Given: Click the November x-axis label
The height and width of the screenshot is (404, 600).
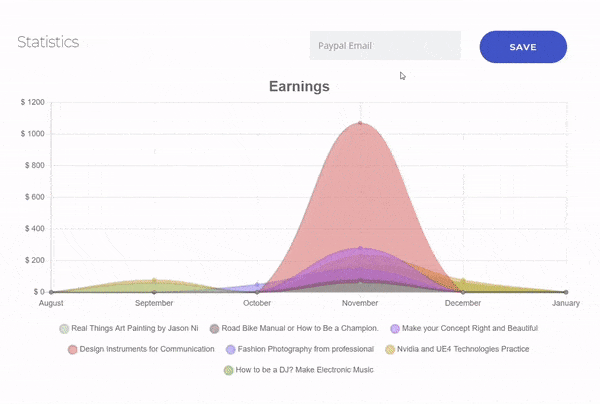Looking at the screenshot, I should (x=360, y=303).
